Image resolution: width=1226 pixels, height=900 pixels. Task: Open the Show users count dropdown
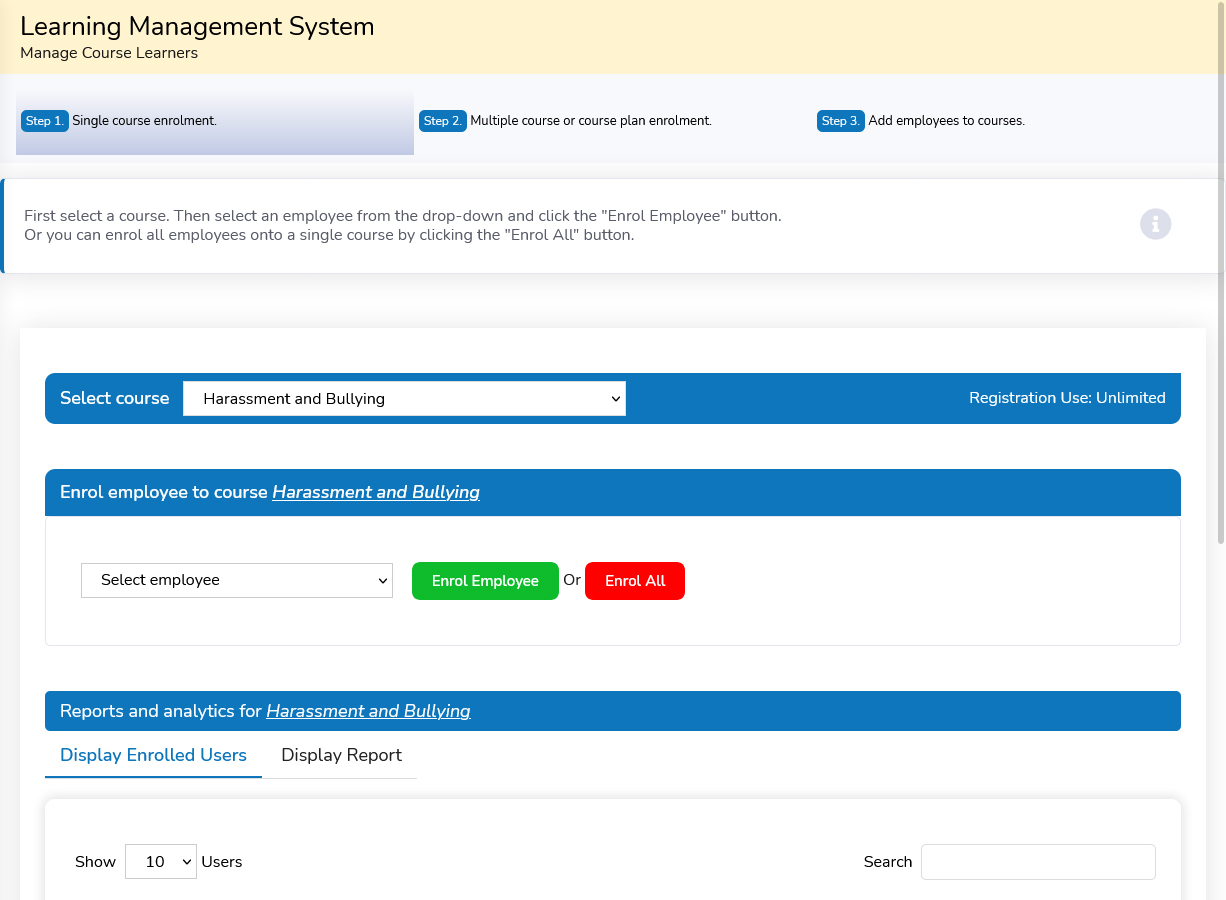[161, 861]
